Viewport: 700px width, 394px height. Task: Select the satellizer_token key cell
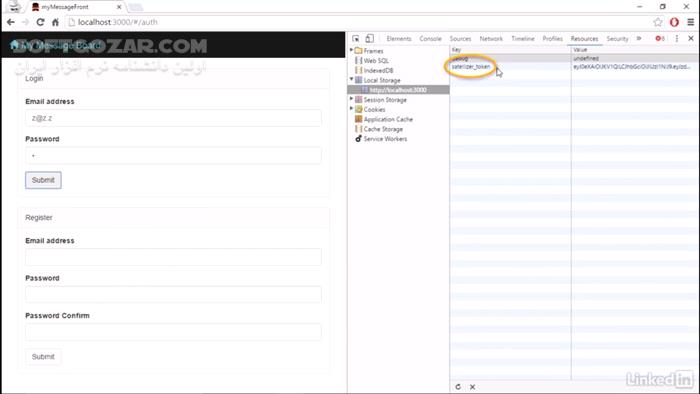(x=510, y=66)
